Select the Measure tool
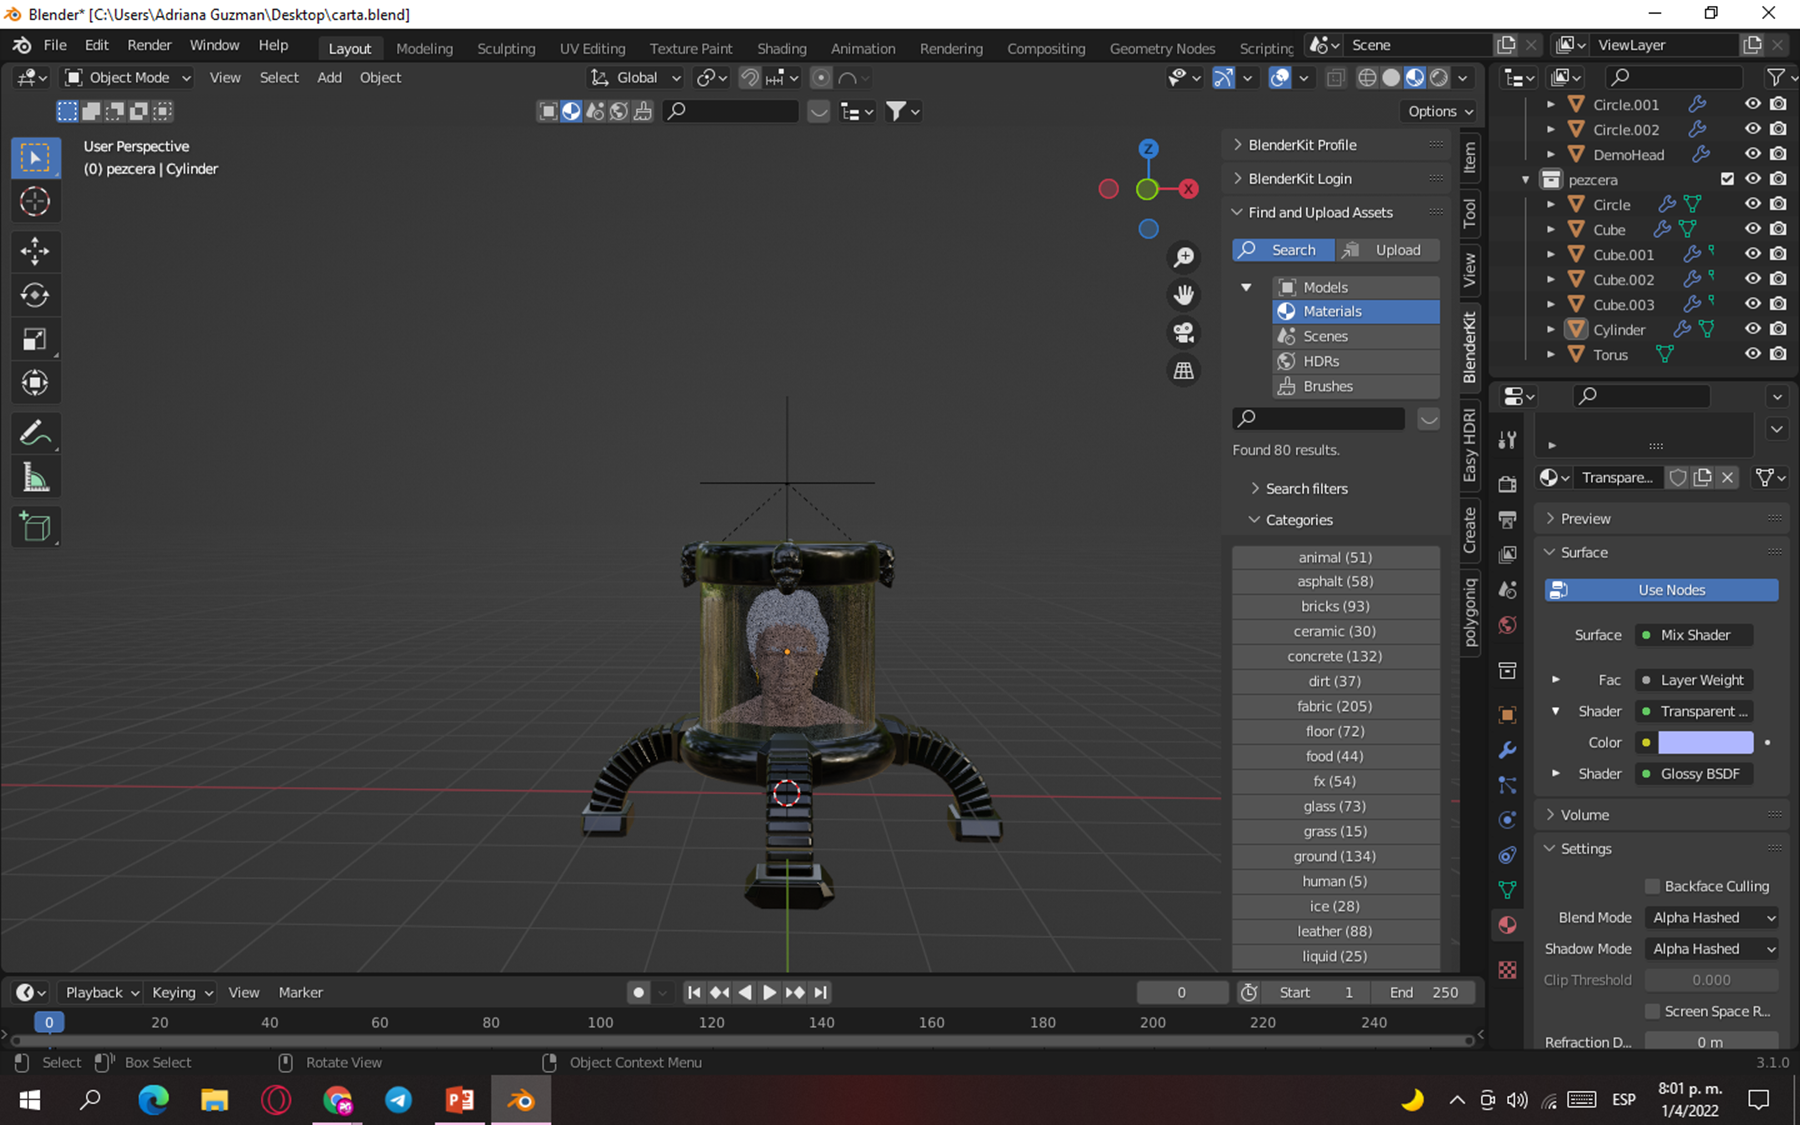The width and height of the screenshot is (1800, 1125). coord(35,478)
